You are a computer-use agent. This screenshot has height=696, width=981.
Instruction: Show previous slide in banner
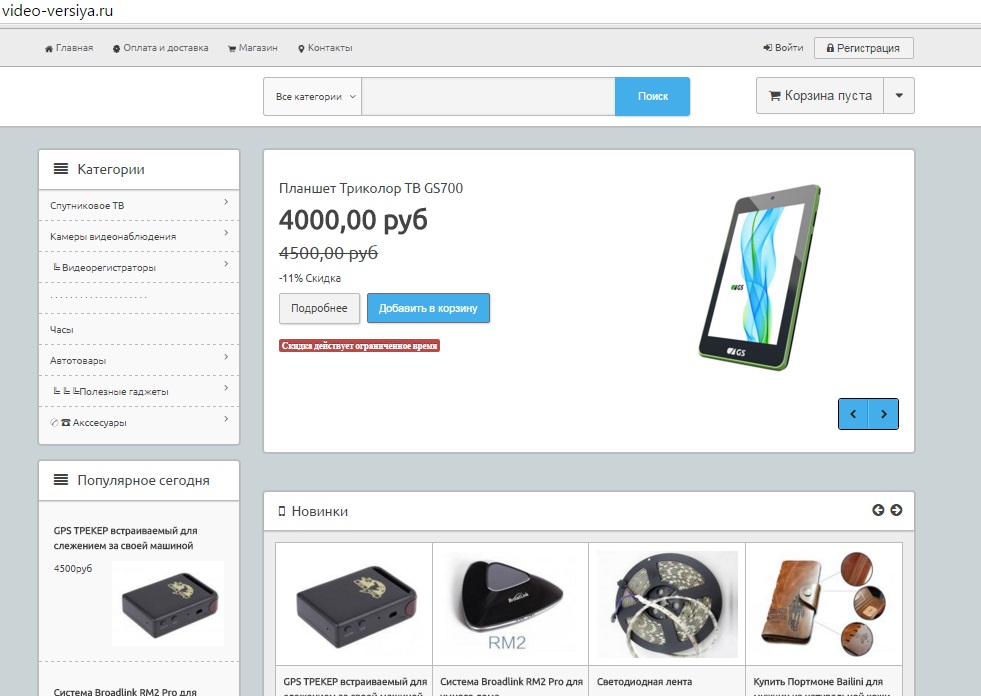point(853,414)
